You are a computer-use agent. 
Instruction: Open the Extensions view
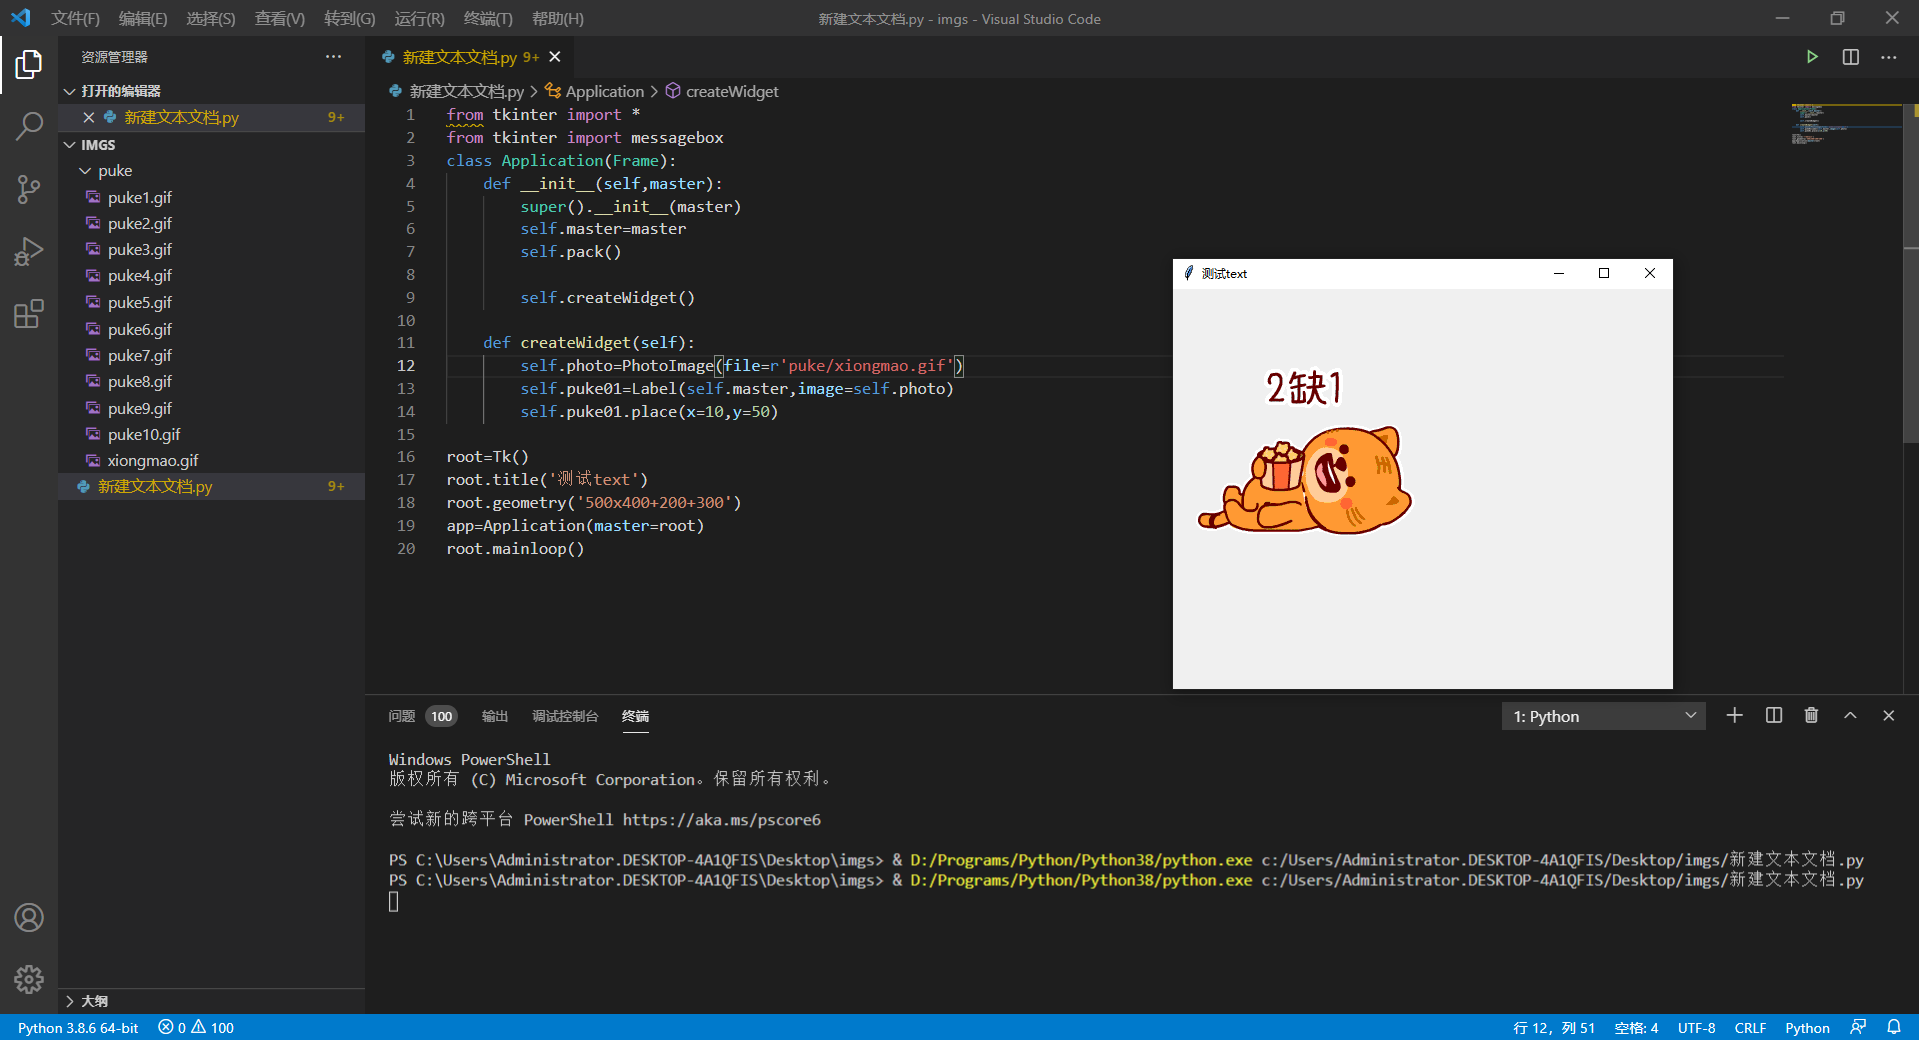pos(29,314)
